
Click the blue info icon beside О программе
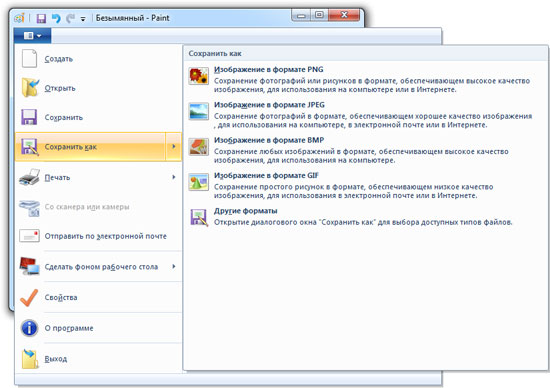coord(29,328)
